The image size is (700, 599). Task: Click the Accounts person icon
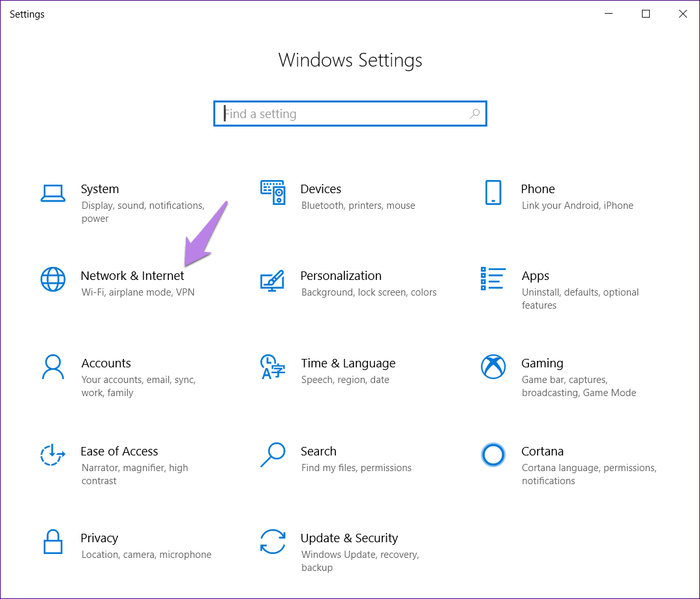(x=52, y=366)
